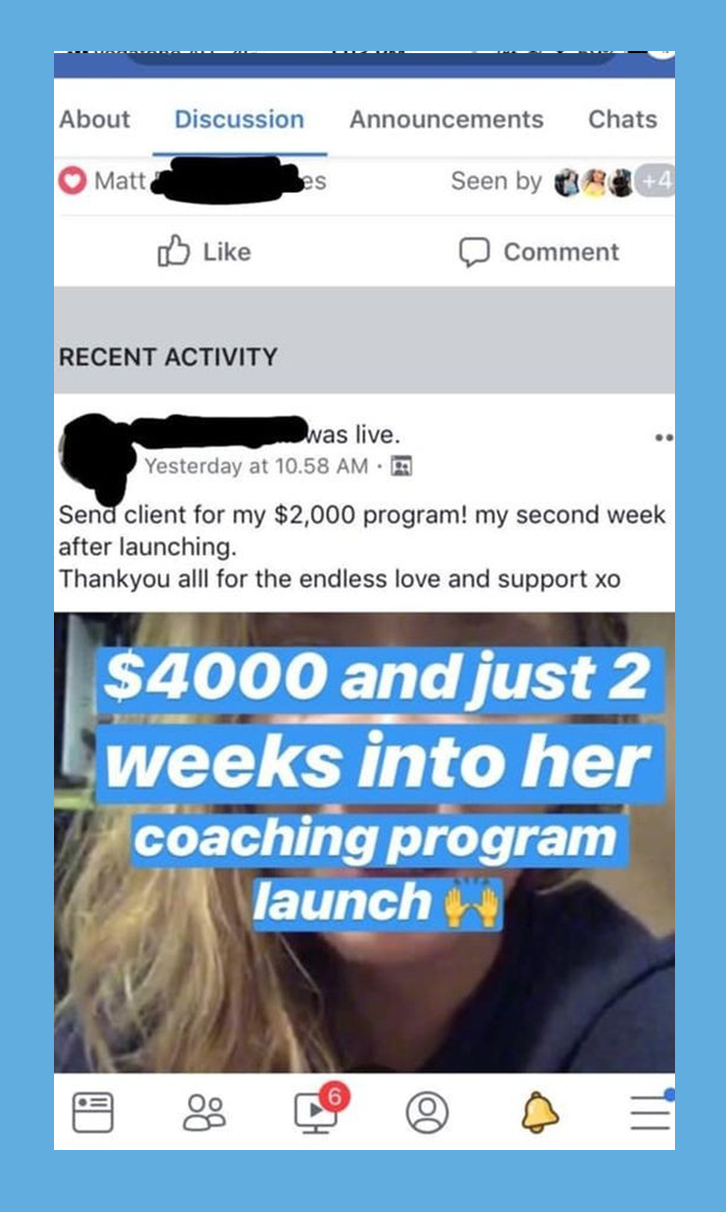Switch to the About tab
Viewport: 726px width, 1212px height.
point(95,119)
